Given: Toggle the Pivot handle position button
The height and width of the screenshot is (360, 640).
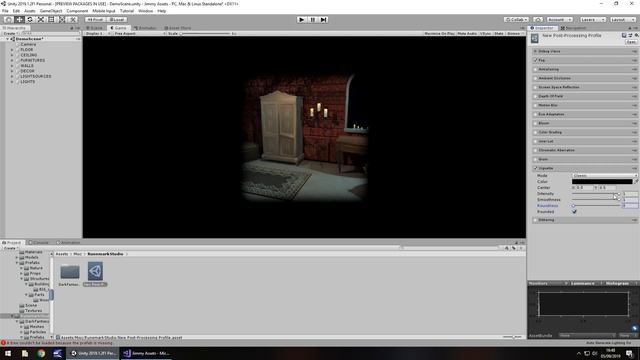Looking at the screenshot, I should point(96,19).
